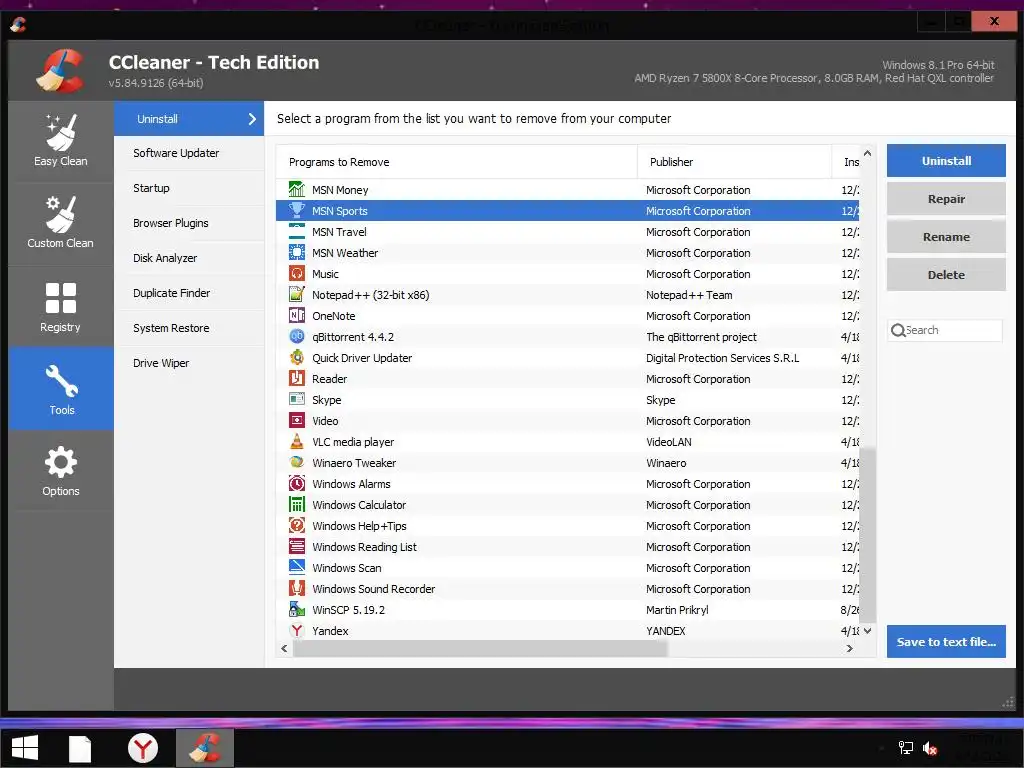The height and width of the screenshot is (768, 1024).
Task: Select the Windows Reading List row
Action: [x=568, y=547]
